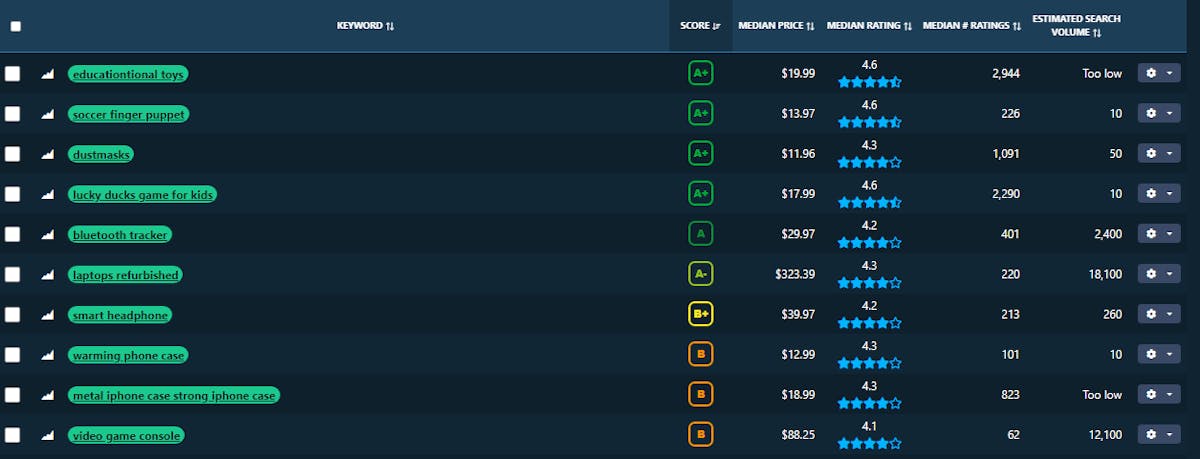This screenshot has height=459, width=1200.
Task: Open trend chart for warming phone case
Action: 47,355
